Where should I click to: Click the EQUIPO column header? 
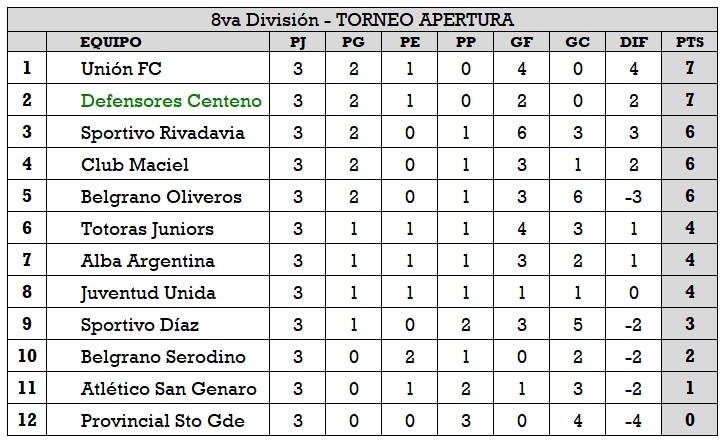(111, 42)
